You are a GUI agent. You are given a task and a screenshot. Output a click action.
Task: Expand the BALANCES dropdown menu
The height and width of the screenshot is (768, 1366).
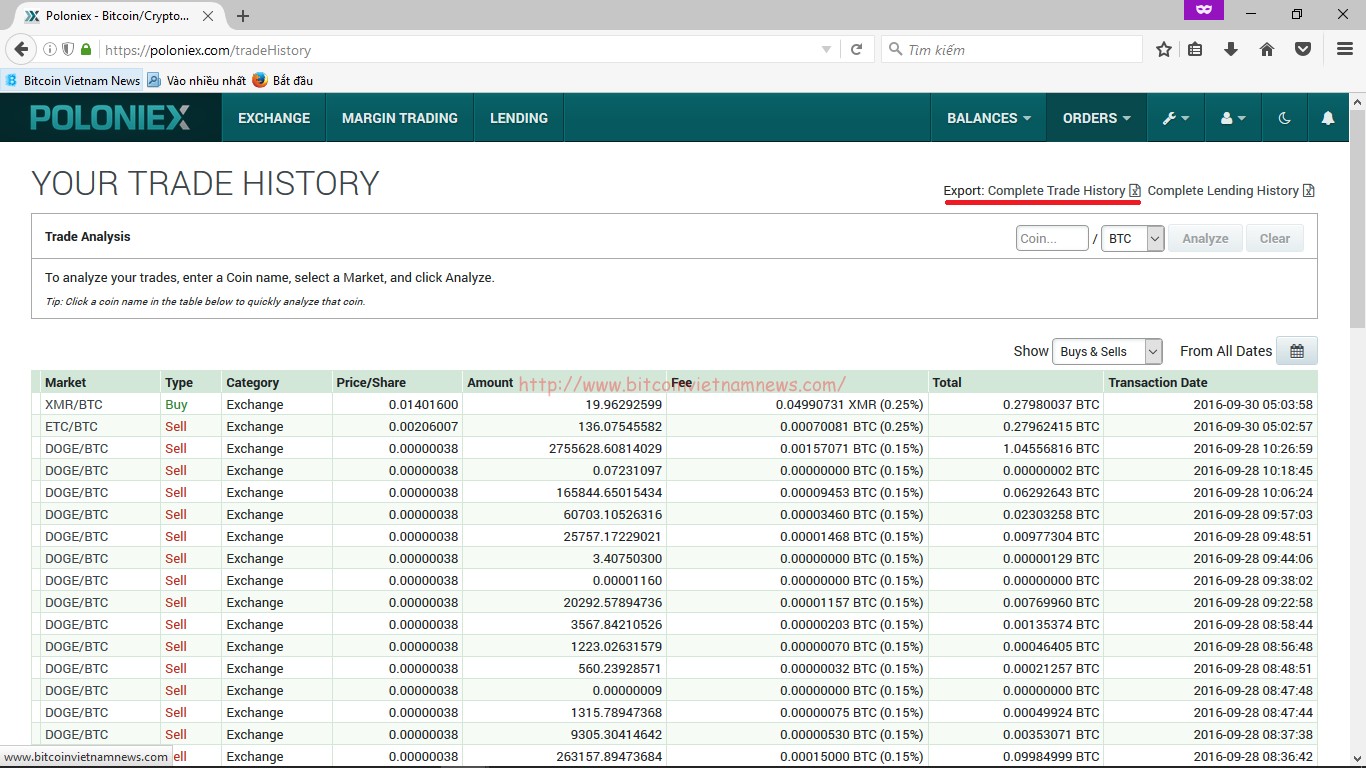[989, 118]
